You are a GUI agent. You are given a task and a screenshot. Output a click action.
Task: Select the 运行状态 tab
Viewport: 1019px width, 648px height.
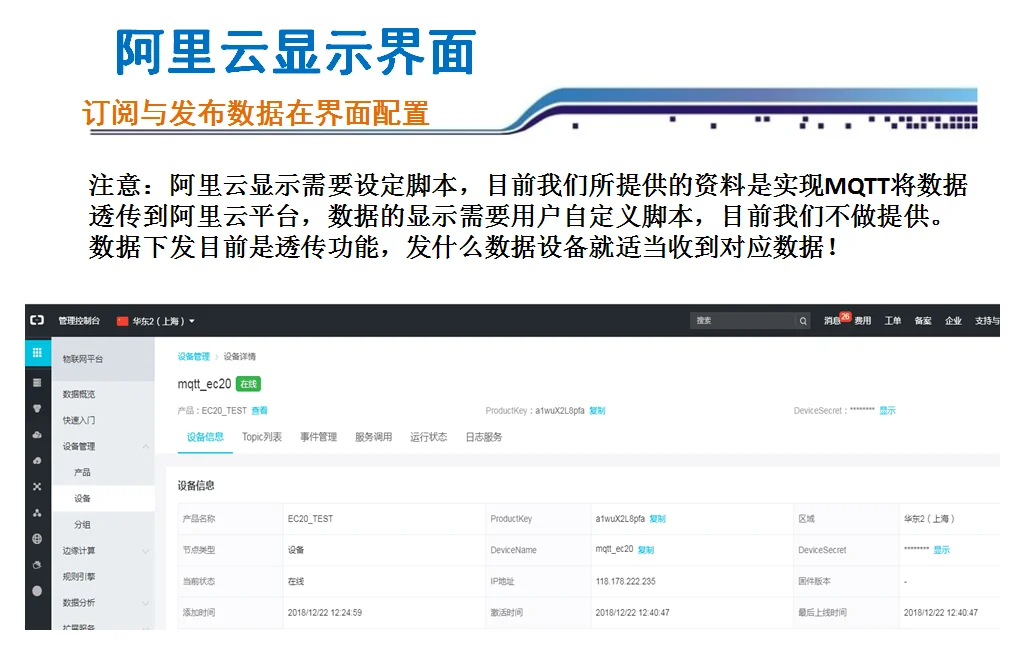tap(428, 437)
